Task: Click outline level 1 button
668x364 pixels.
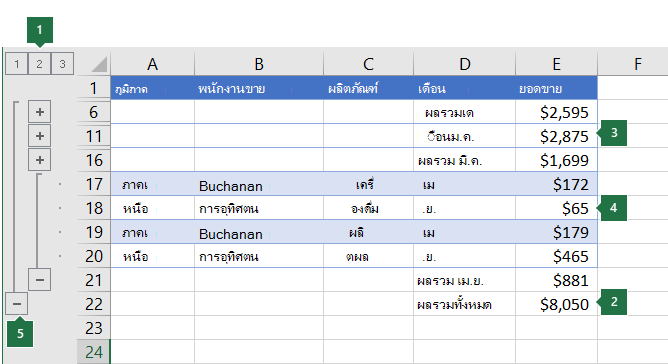Action: coord(17,64)
